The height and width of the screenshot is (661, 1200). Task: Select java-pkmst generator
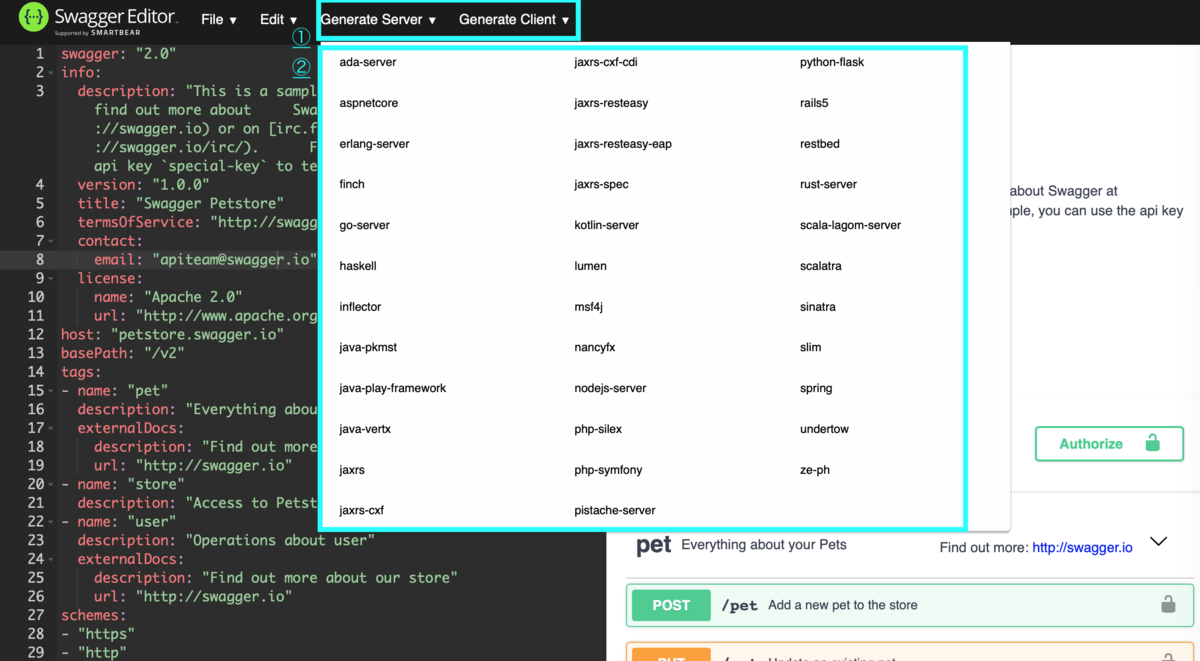[x=368, y=347]
